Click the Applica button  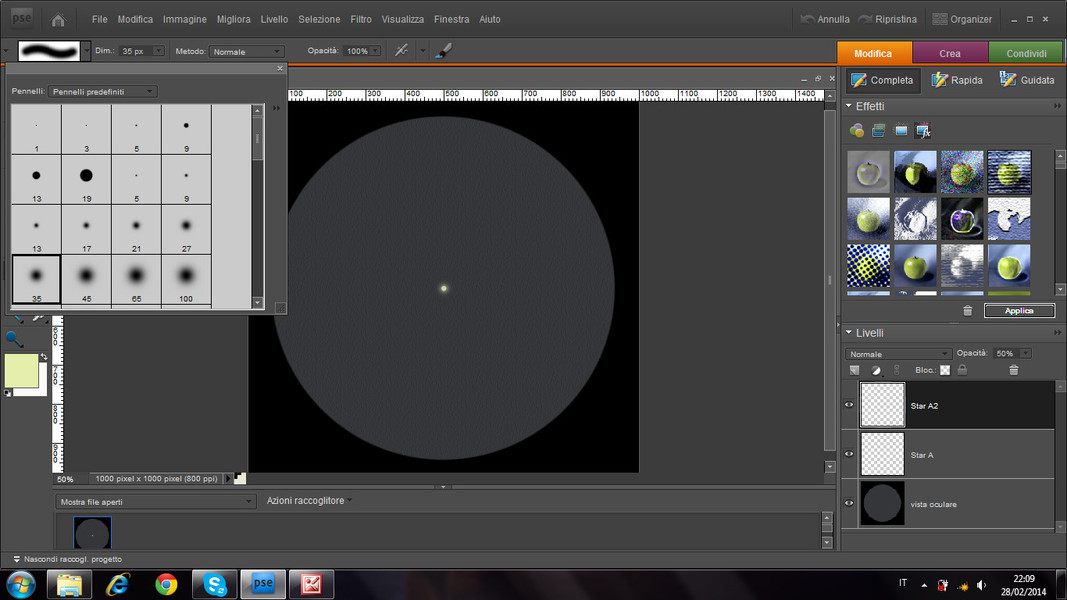coord(1019,311)
